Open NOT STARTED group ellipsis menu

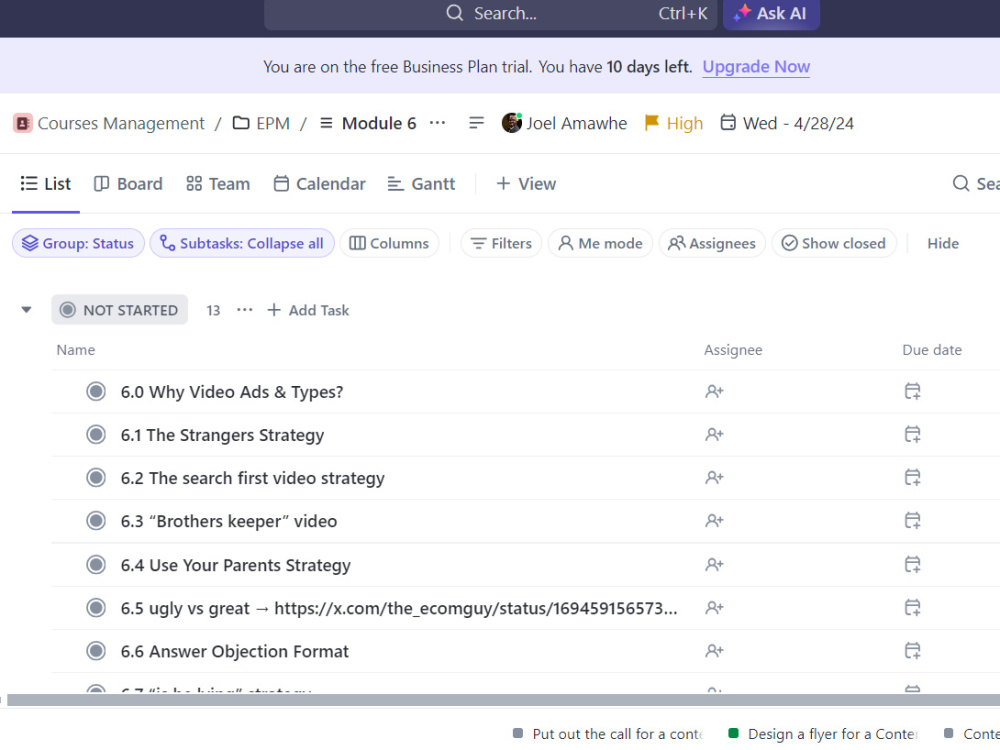[x=244, y=310]
